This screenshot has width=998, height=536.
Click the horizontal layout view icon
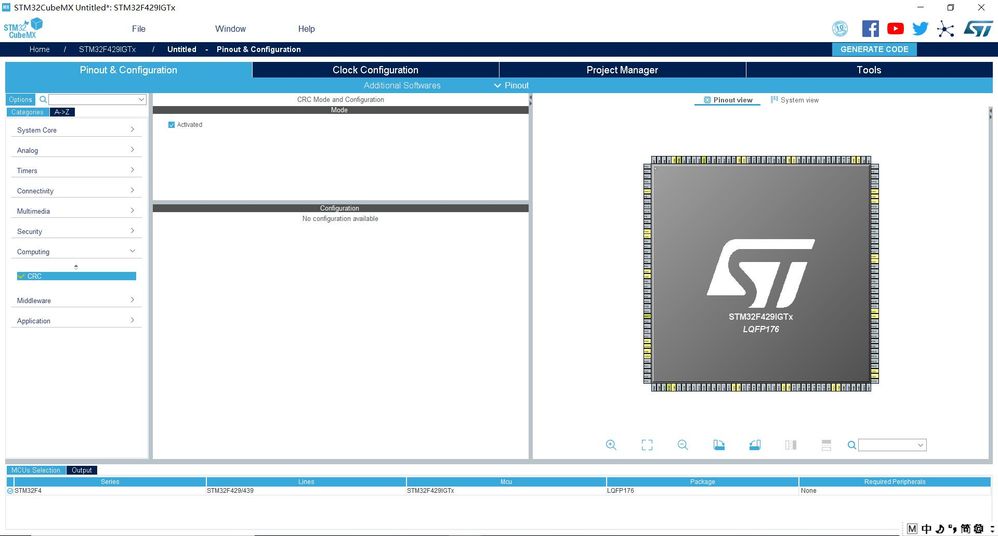(x=826, y=445)
